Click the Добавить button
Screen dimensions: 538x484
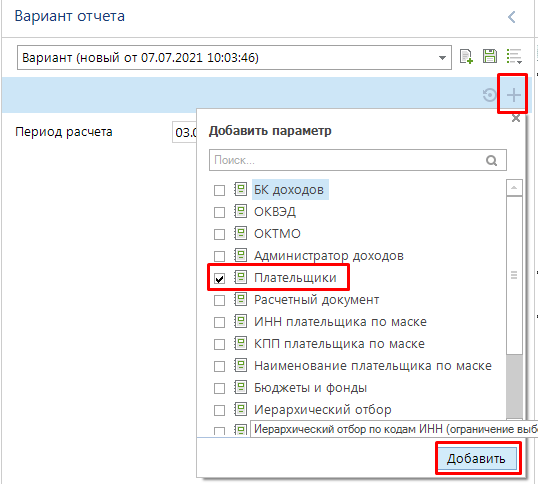[x=476, y=458]
